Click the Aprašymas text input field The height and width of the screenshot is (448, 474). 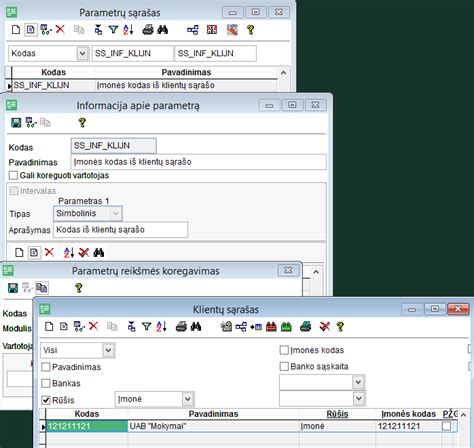(120, 230)
